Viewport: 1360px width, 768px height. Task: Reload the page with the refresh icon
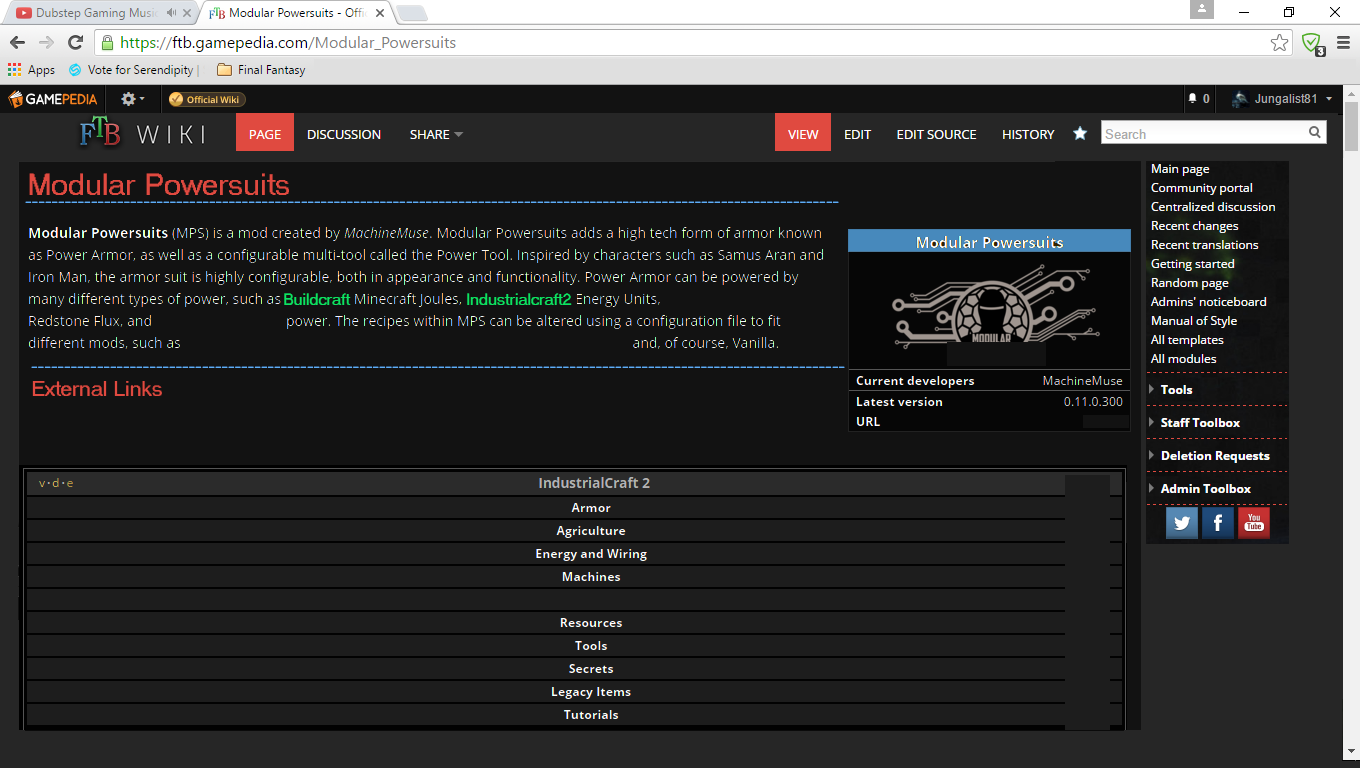pos(75,42)
